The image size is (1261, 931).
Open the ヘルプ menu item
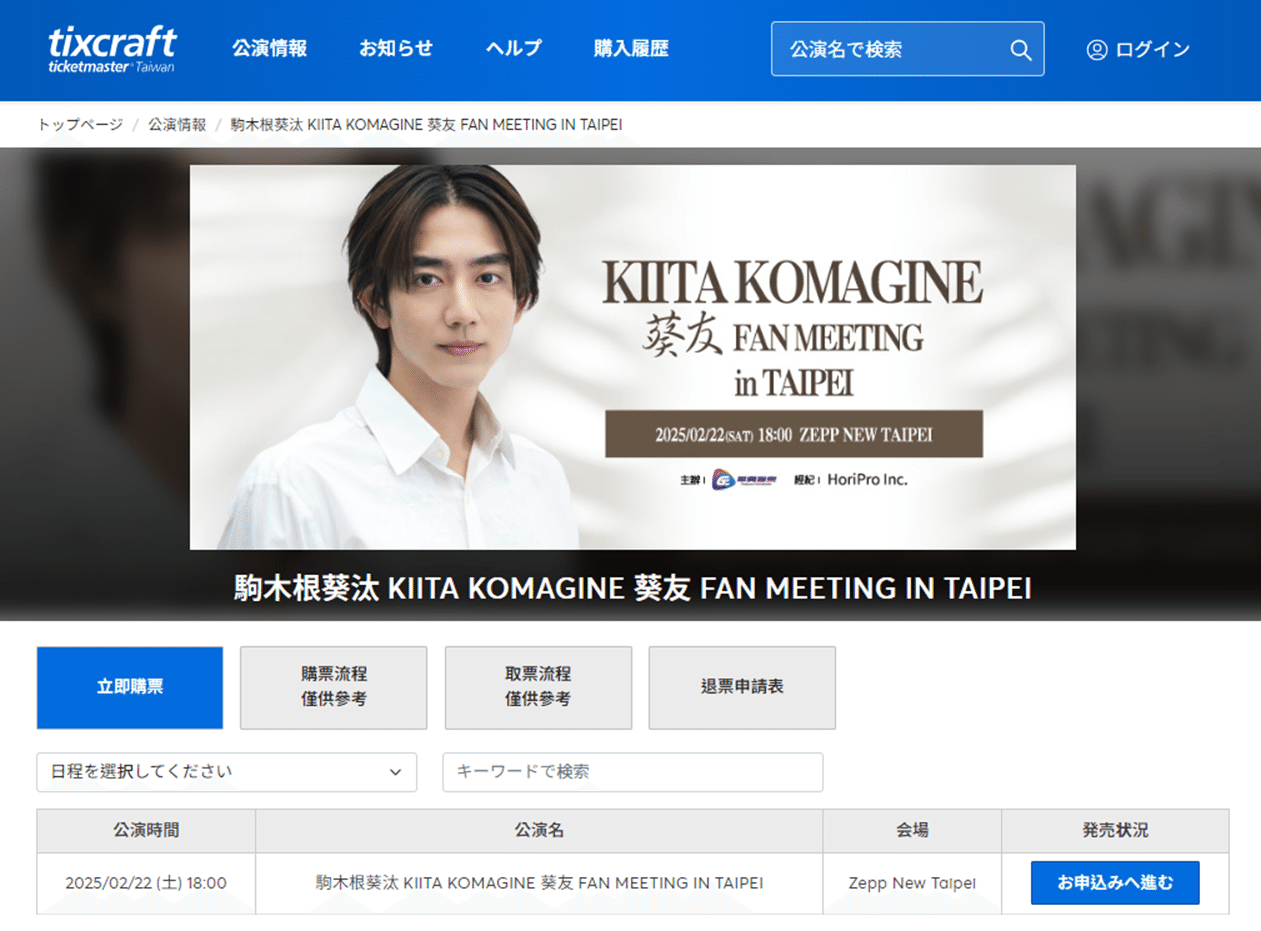click(514, 48)
